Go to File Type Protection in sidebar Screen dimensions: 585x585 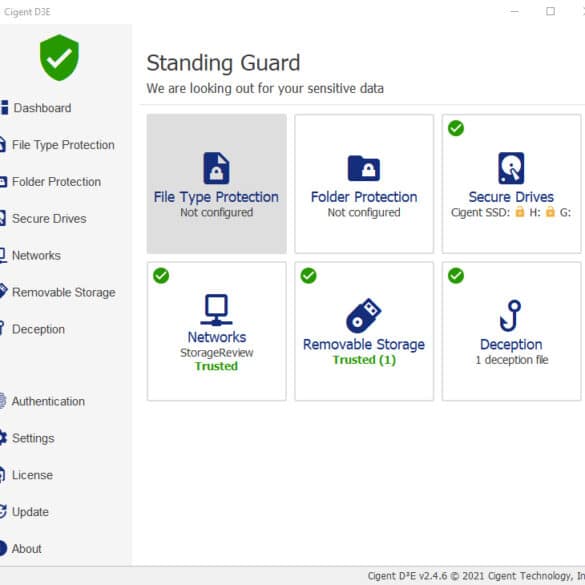63,145
